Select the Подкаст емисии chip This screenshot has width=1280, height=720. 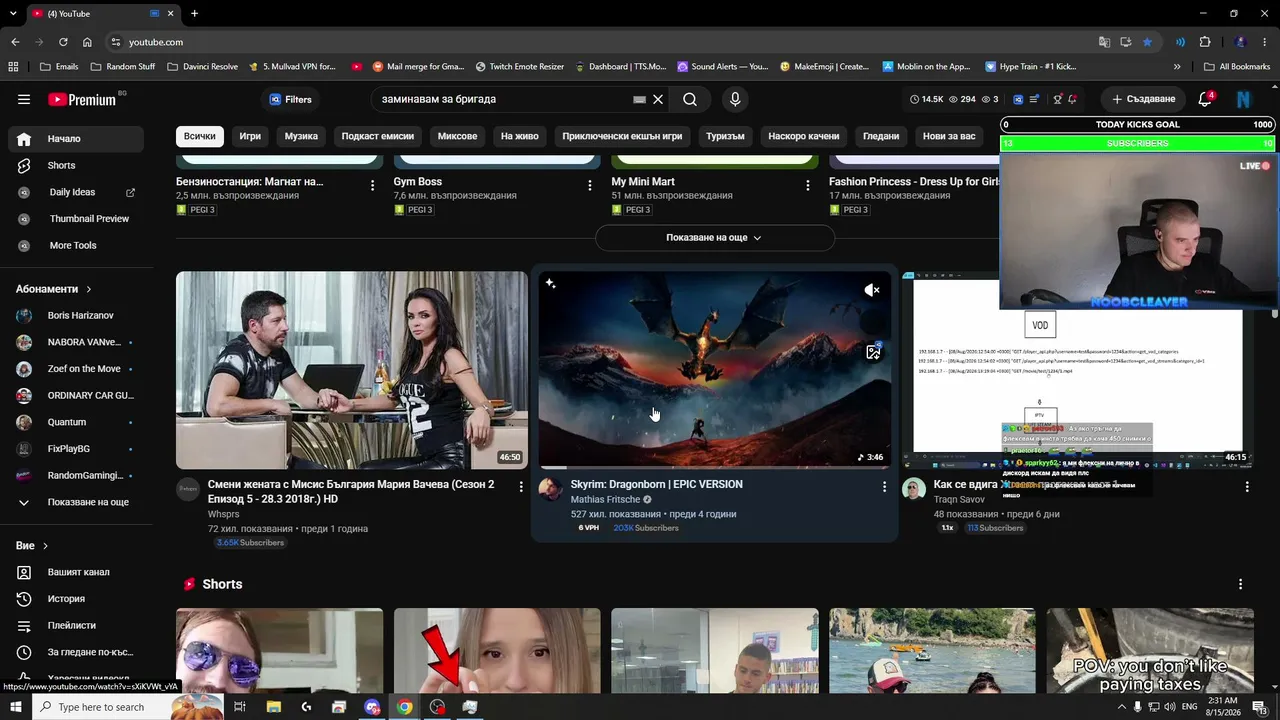pos(378,136)
